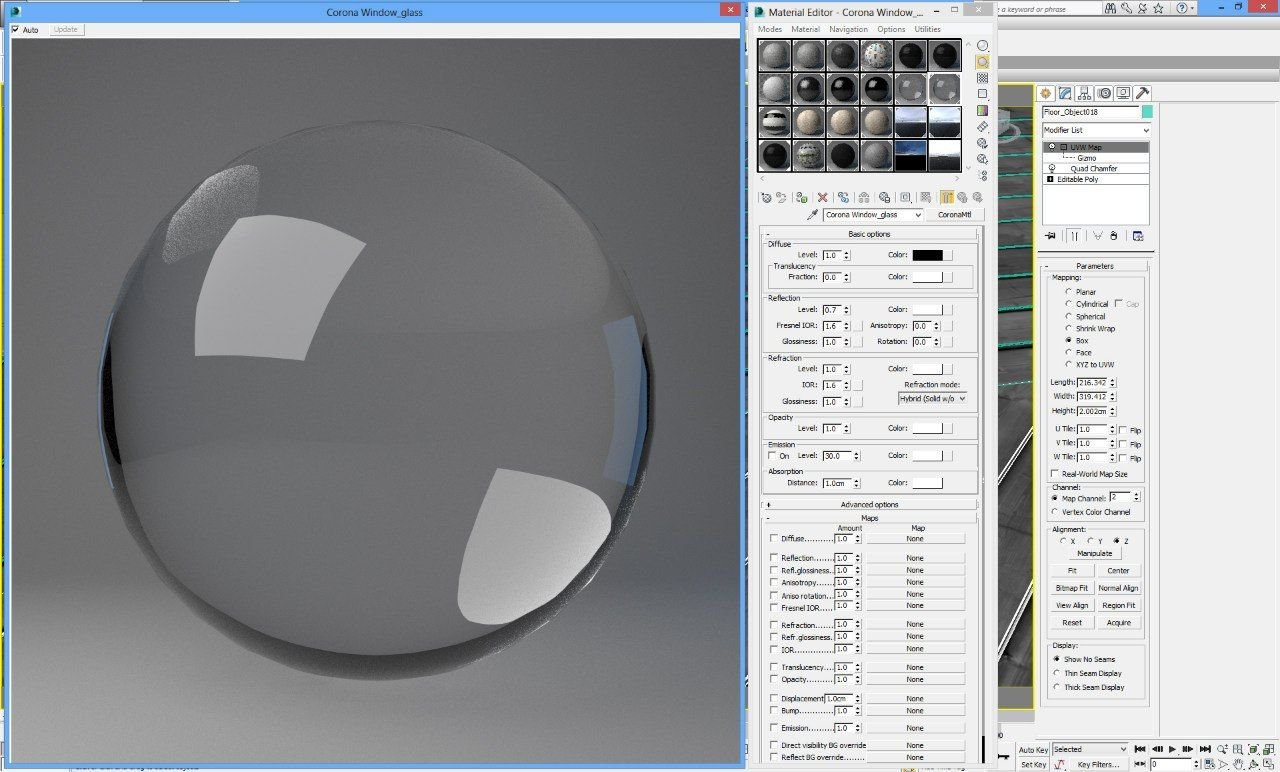The image size is (1280, 772).
Task: Expand the Advanced options rollout
Action: (x=869, y=505)
